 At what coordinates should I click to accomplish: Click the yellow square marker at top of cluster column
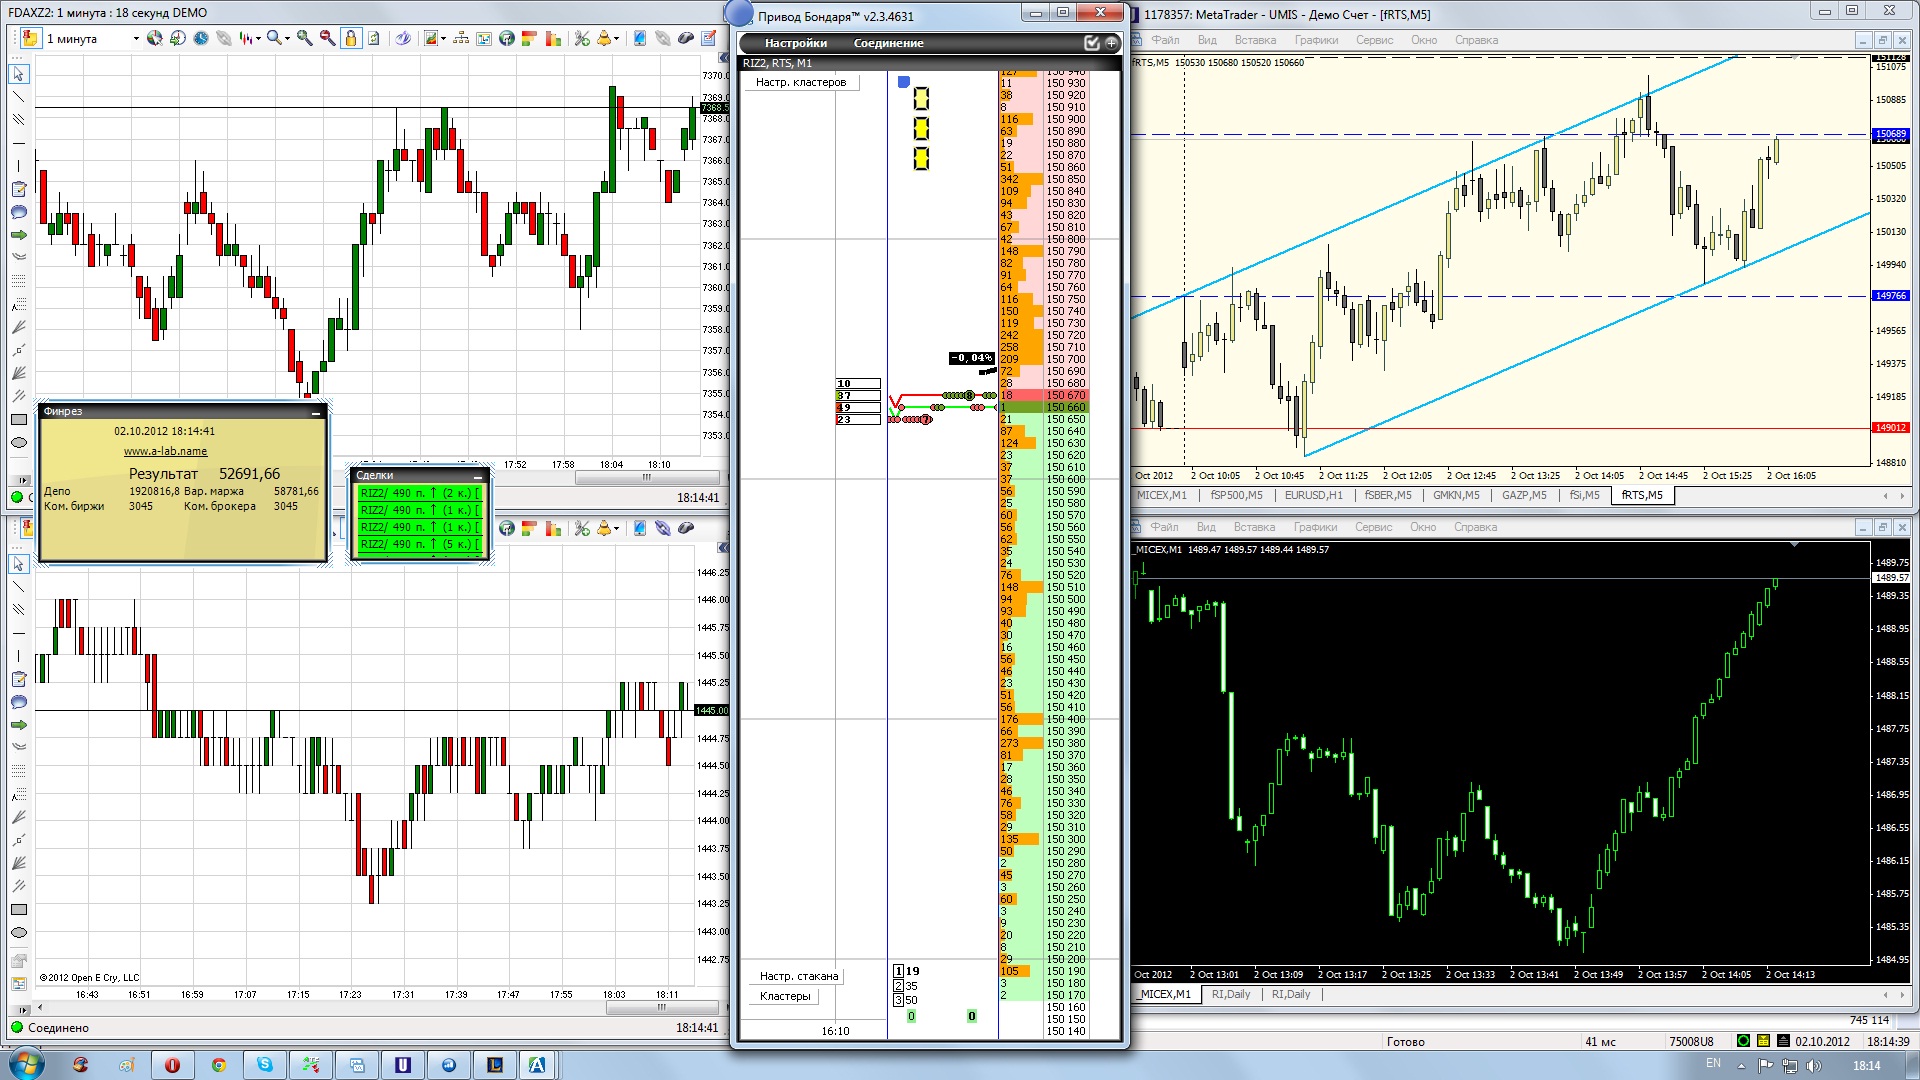pos(921,98)
